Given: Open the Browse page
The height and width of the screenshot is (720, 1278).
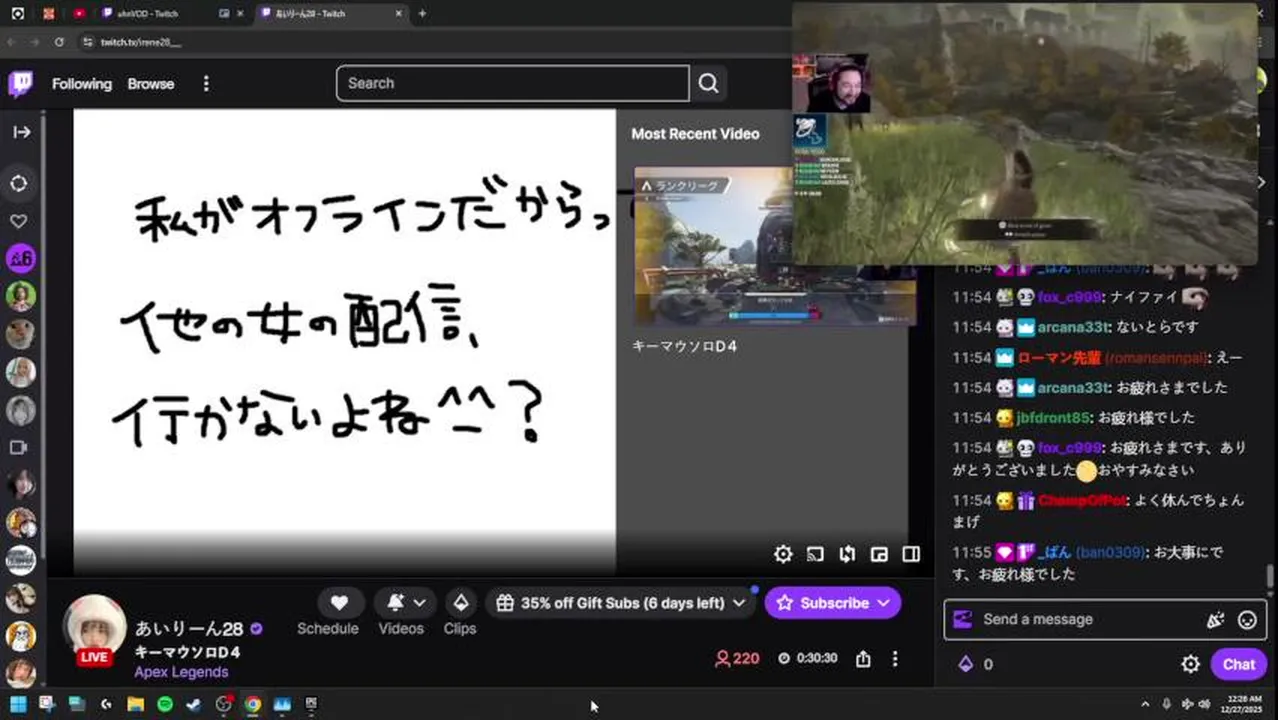Looking at the screenshot, I should point(151,84).
